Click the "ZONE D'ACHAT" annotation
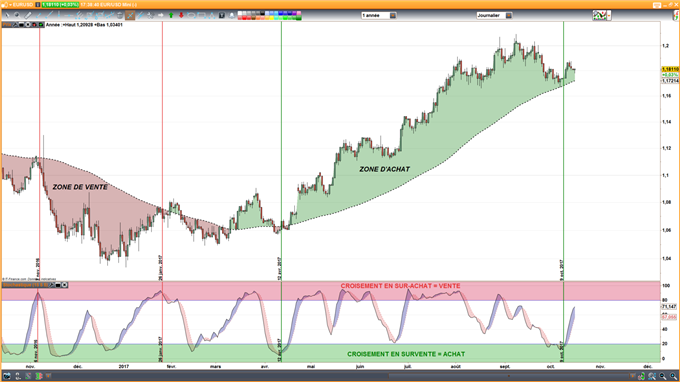 pyautogui.click(x=384, y=169)
